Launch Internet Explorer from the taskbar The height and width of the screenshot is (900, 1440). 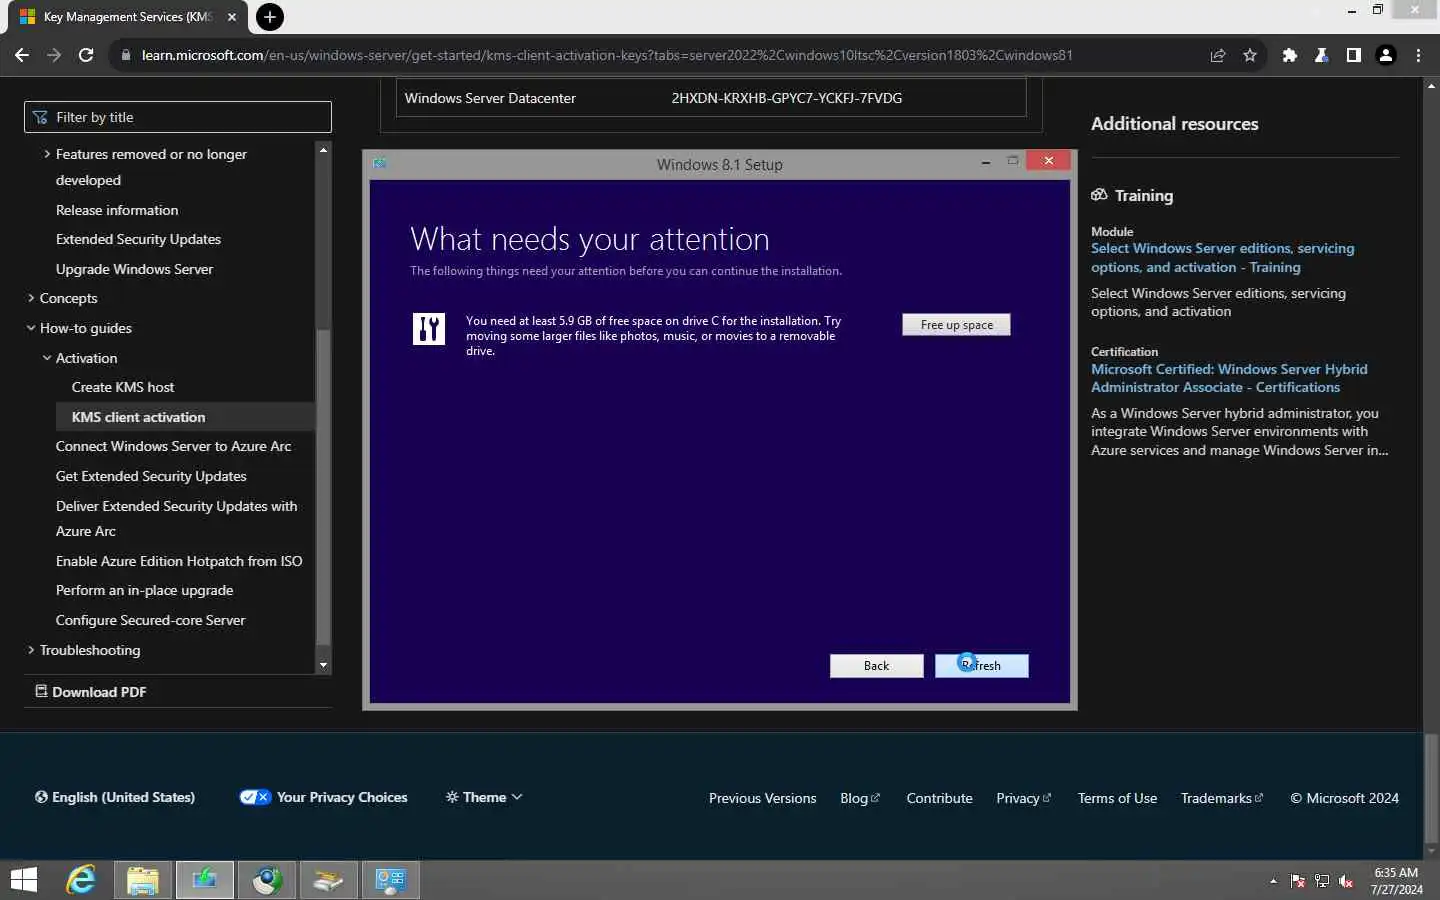click(x=81, y=880)
